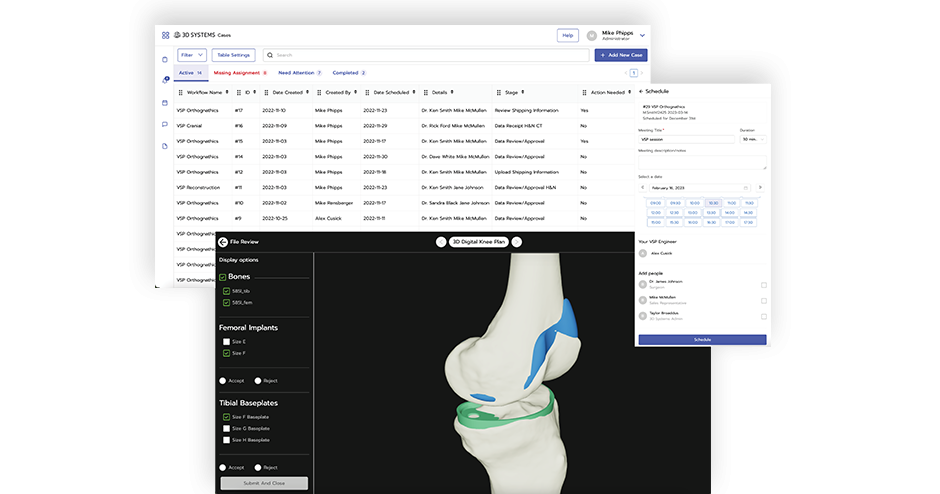Viewport: 940px width, 494px height.
Task: Click the Schedule panel back arrow
Action: pos(641,92)
